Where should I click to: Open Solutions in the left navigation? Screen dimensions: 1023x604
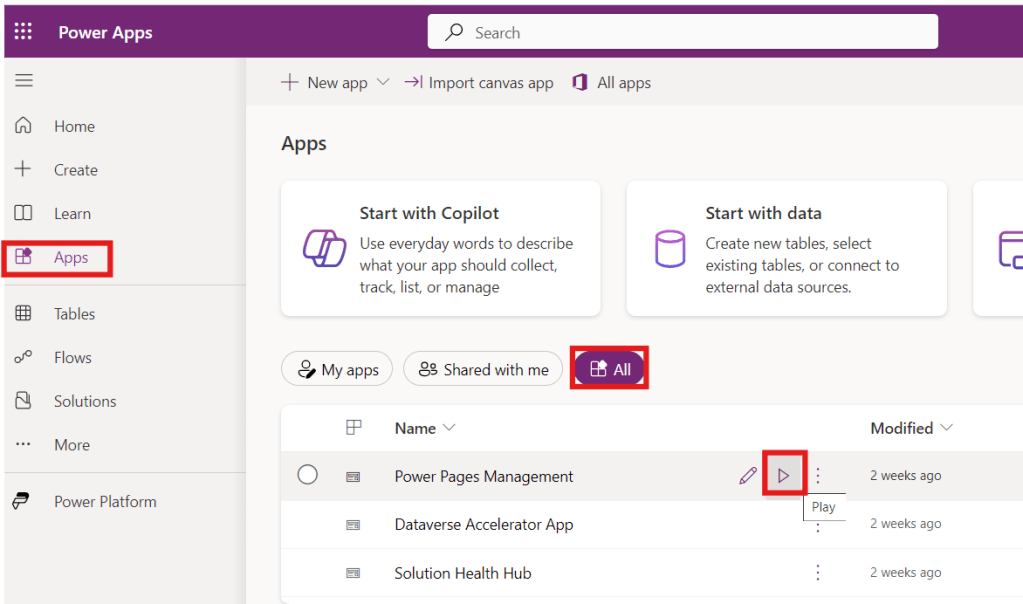(84, 401)
